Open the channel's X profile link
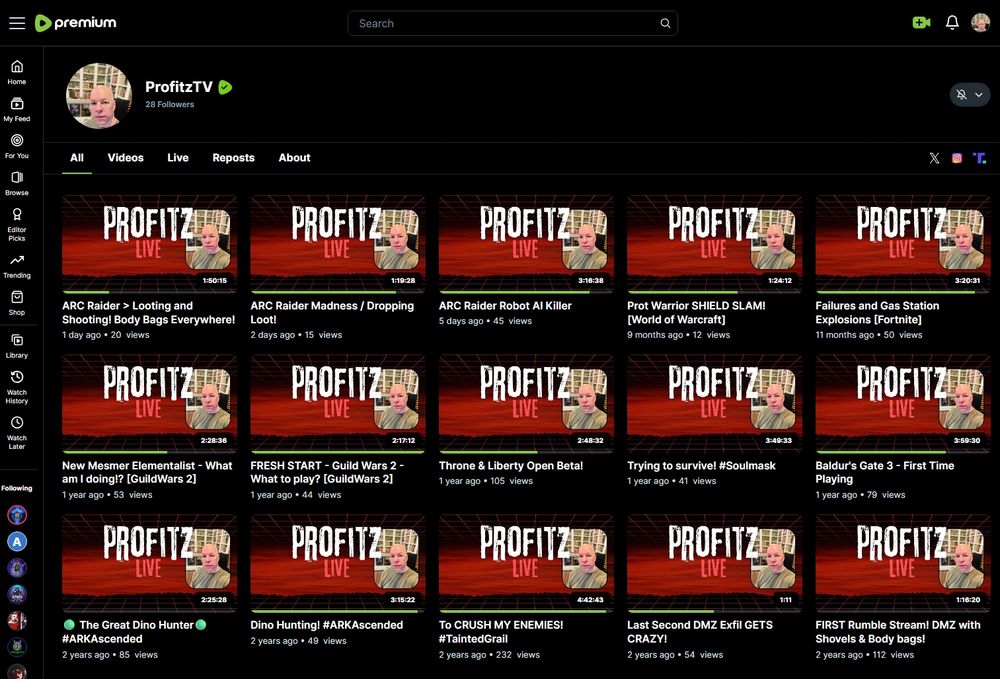 point(934,158)
